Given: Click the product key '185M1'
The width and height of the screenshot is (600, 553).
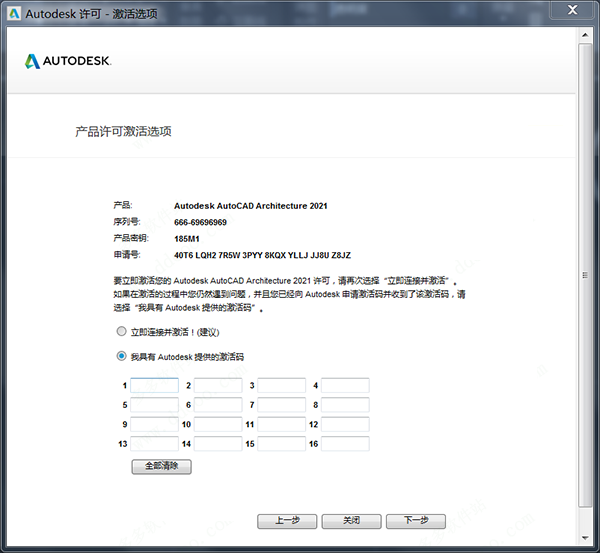Looking at the screenshot, I should (187, 239).
